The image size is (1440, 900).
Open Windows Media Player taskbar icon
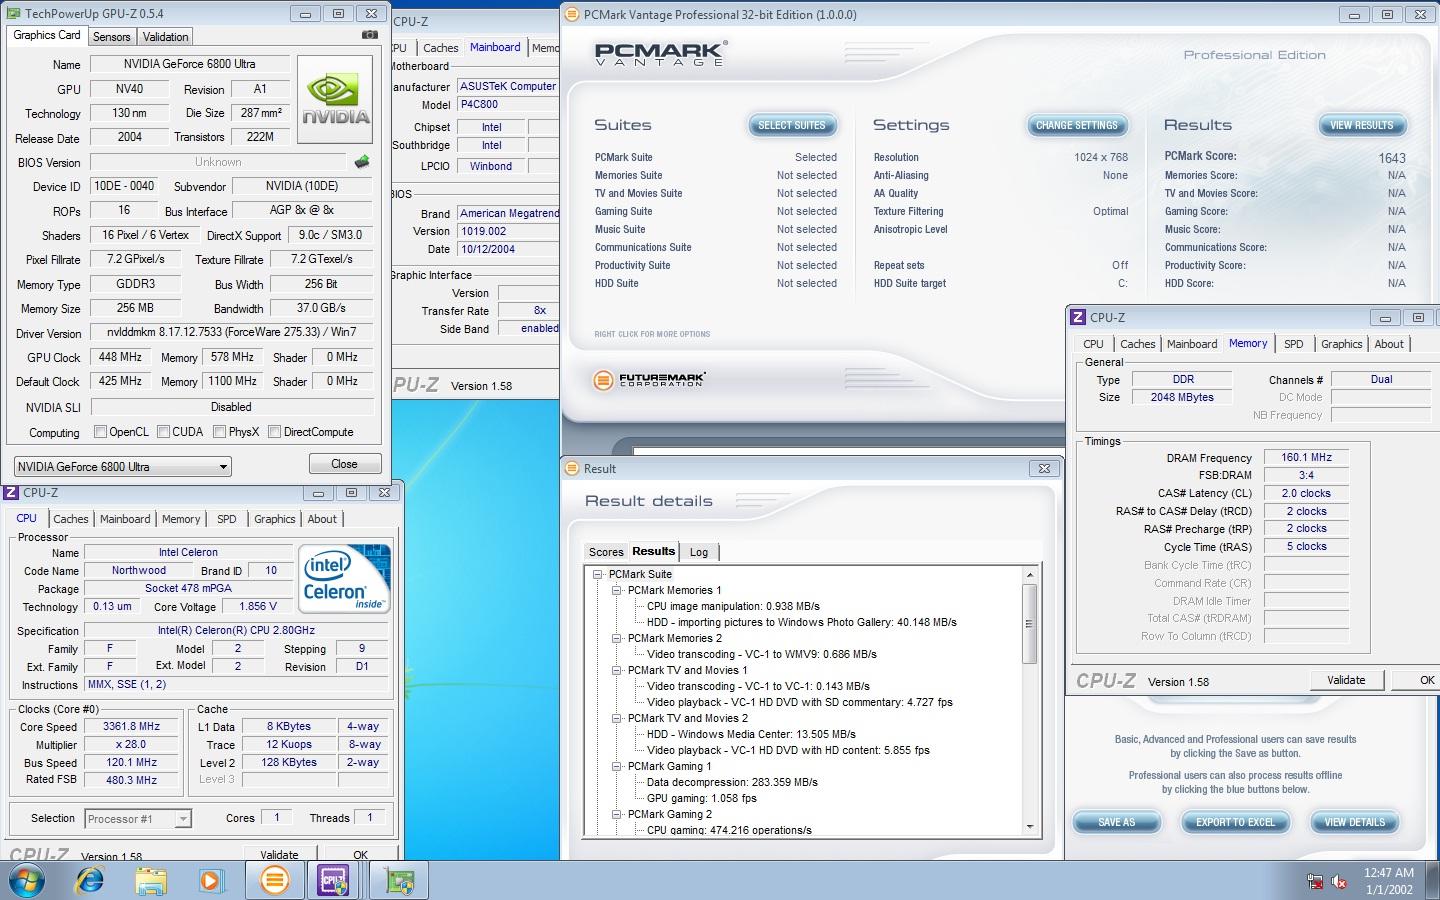pyautogui.click(x=211, y=880)
